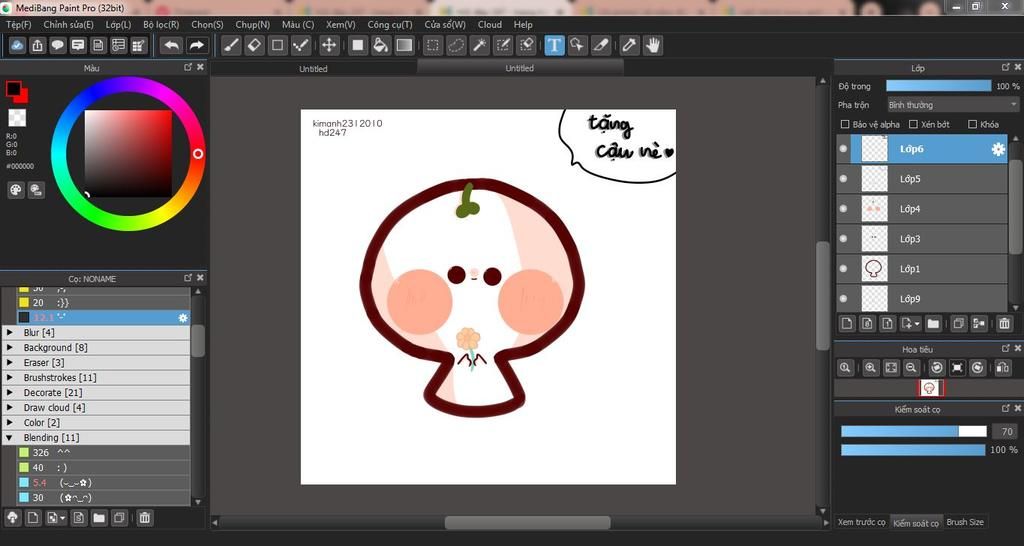Expand the Decorate [21] brush group
1024x546 pixels.
pyautogui.click(x=10, y=393)
